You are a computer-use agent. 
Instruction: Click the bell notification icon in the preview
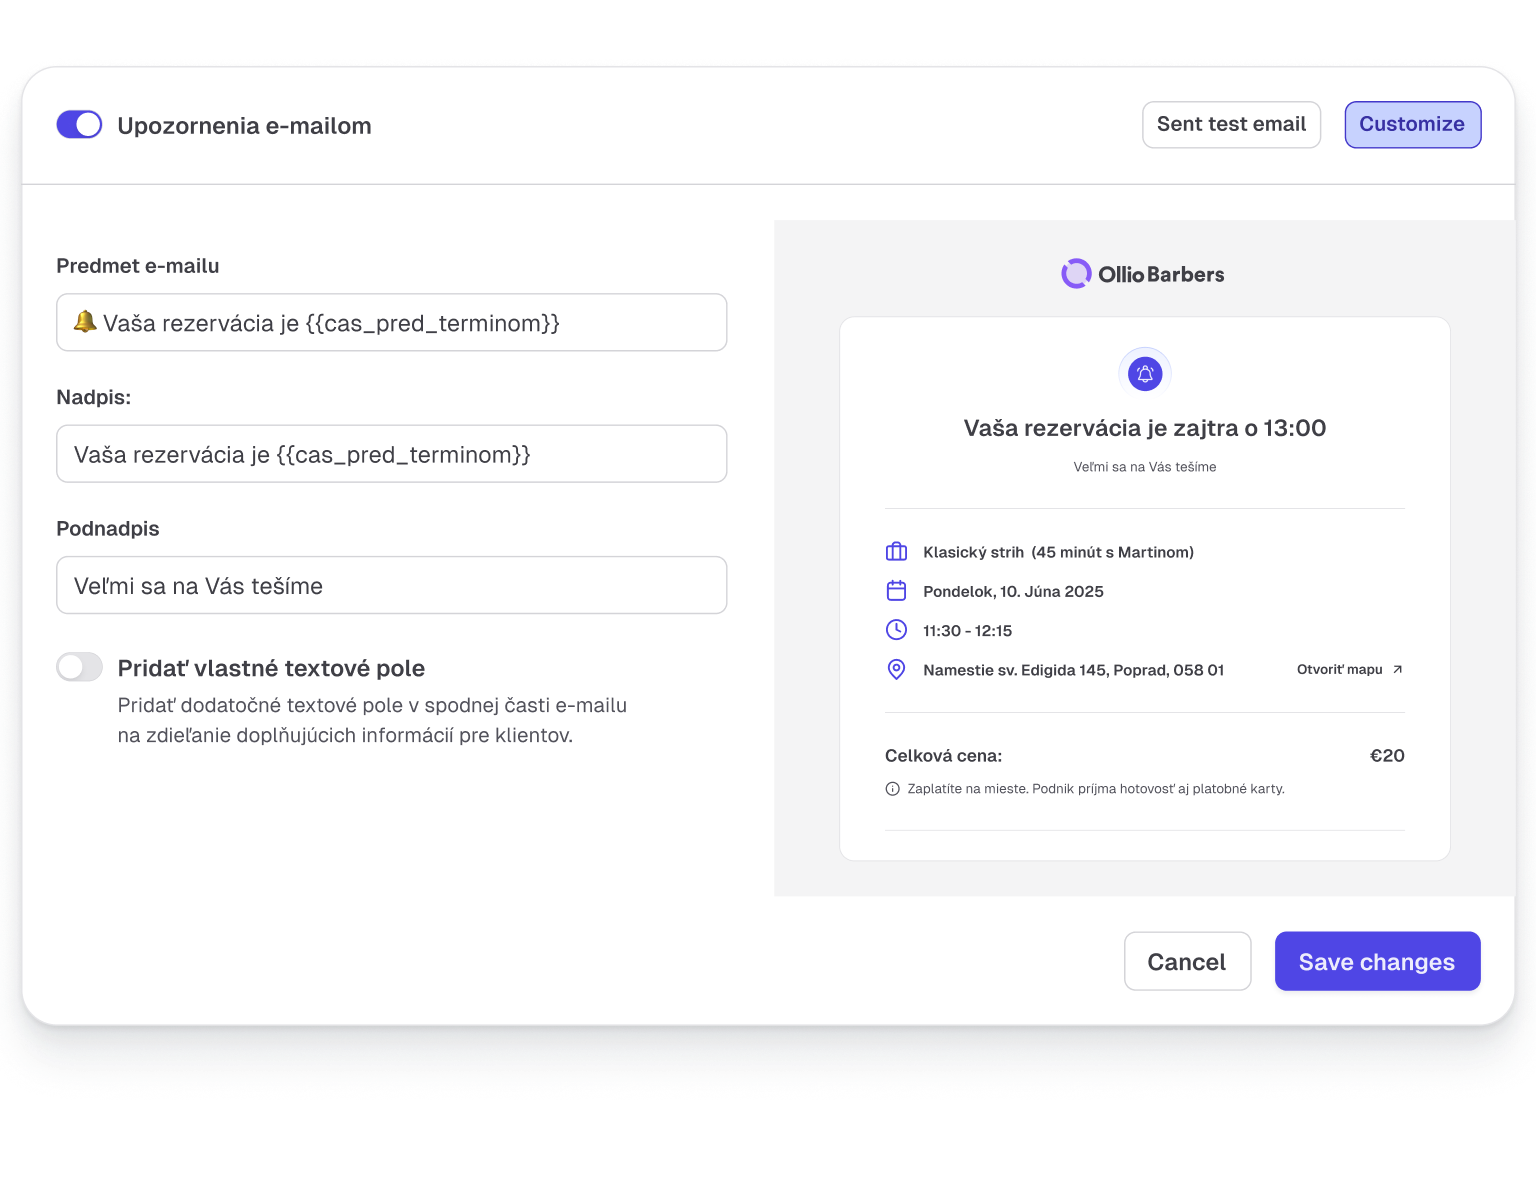[1145, 373]
